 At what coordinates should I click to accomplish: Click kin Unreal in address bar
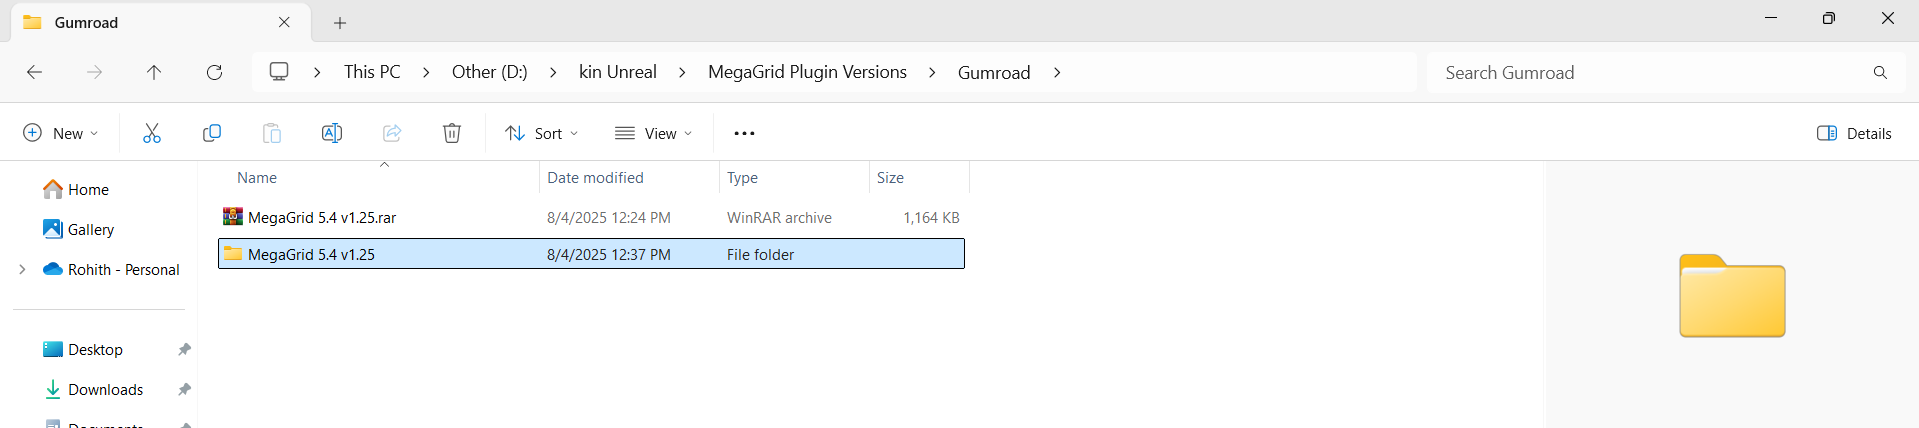pyautogui.click(x=618, y=72)
